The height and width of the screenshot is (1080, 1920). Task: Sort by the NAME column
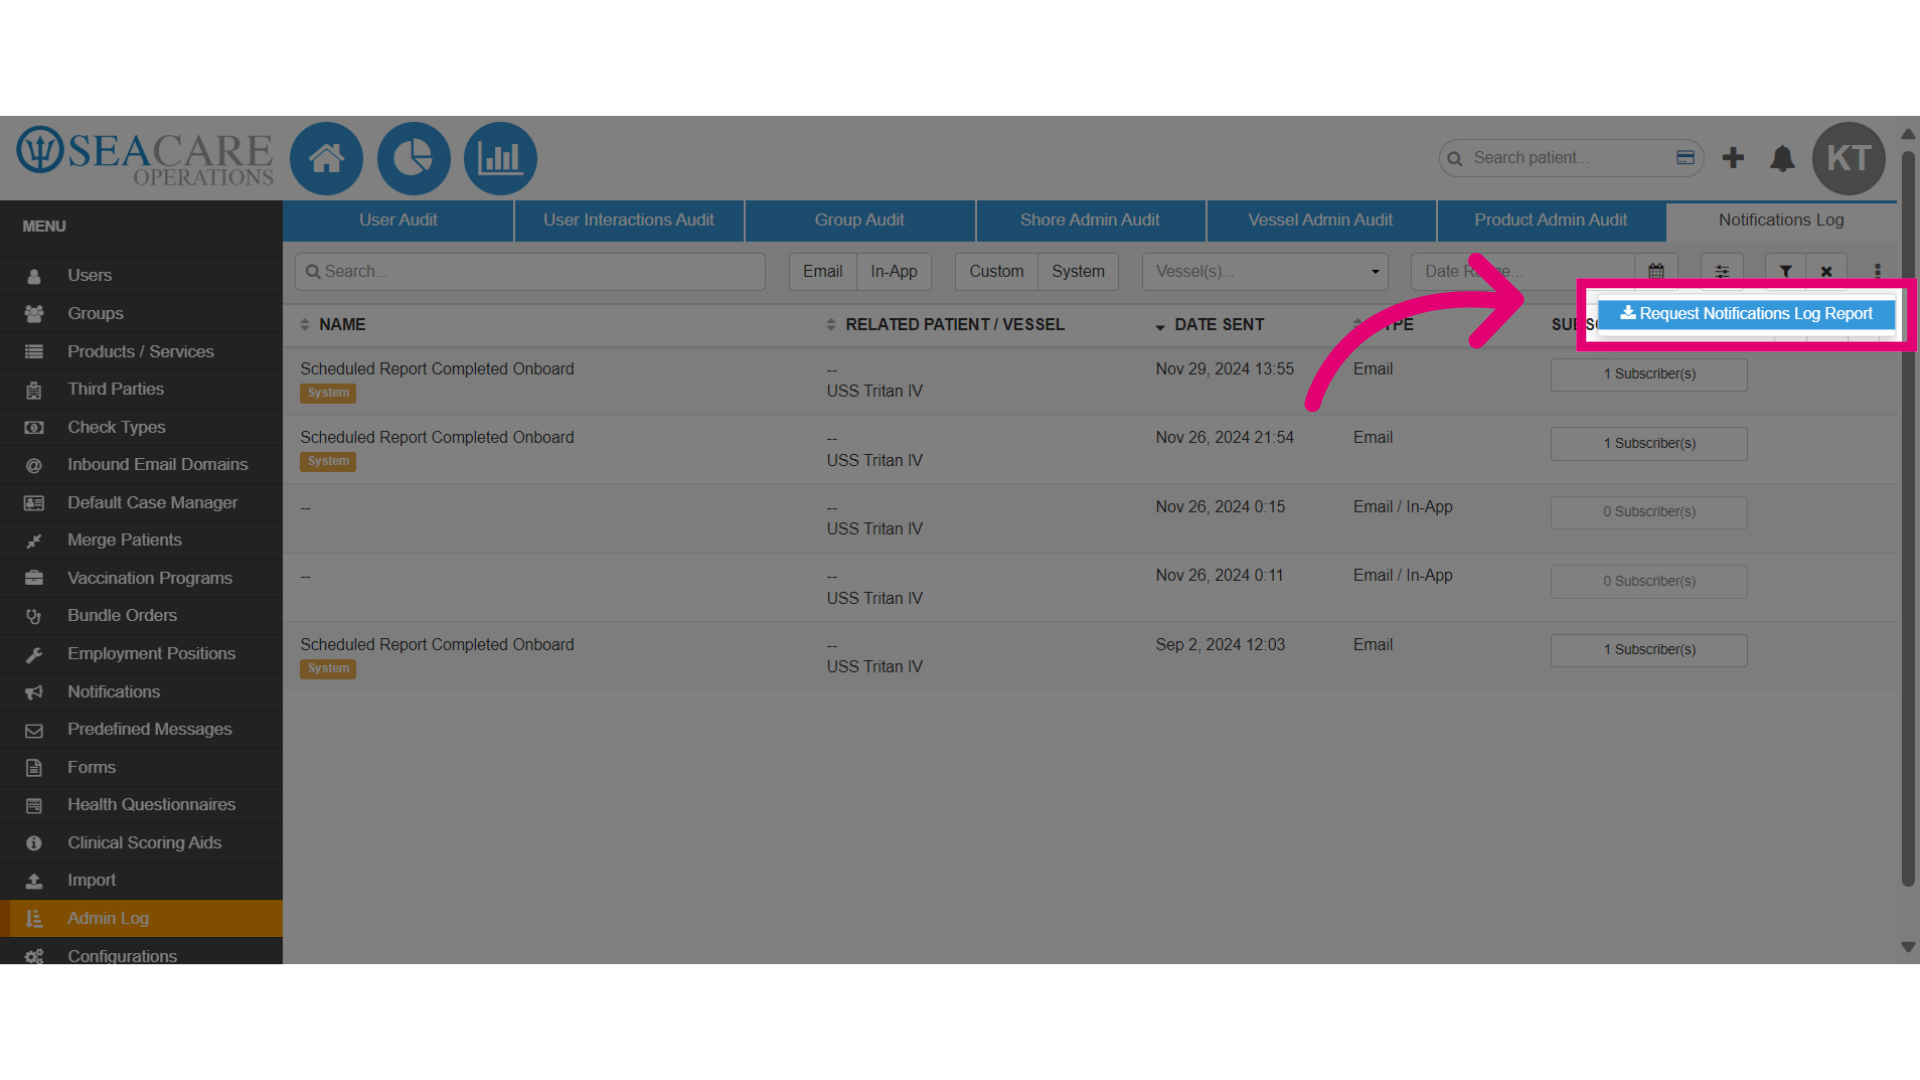pos(333,325)
